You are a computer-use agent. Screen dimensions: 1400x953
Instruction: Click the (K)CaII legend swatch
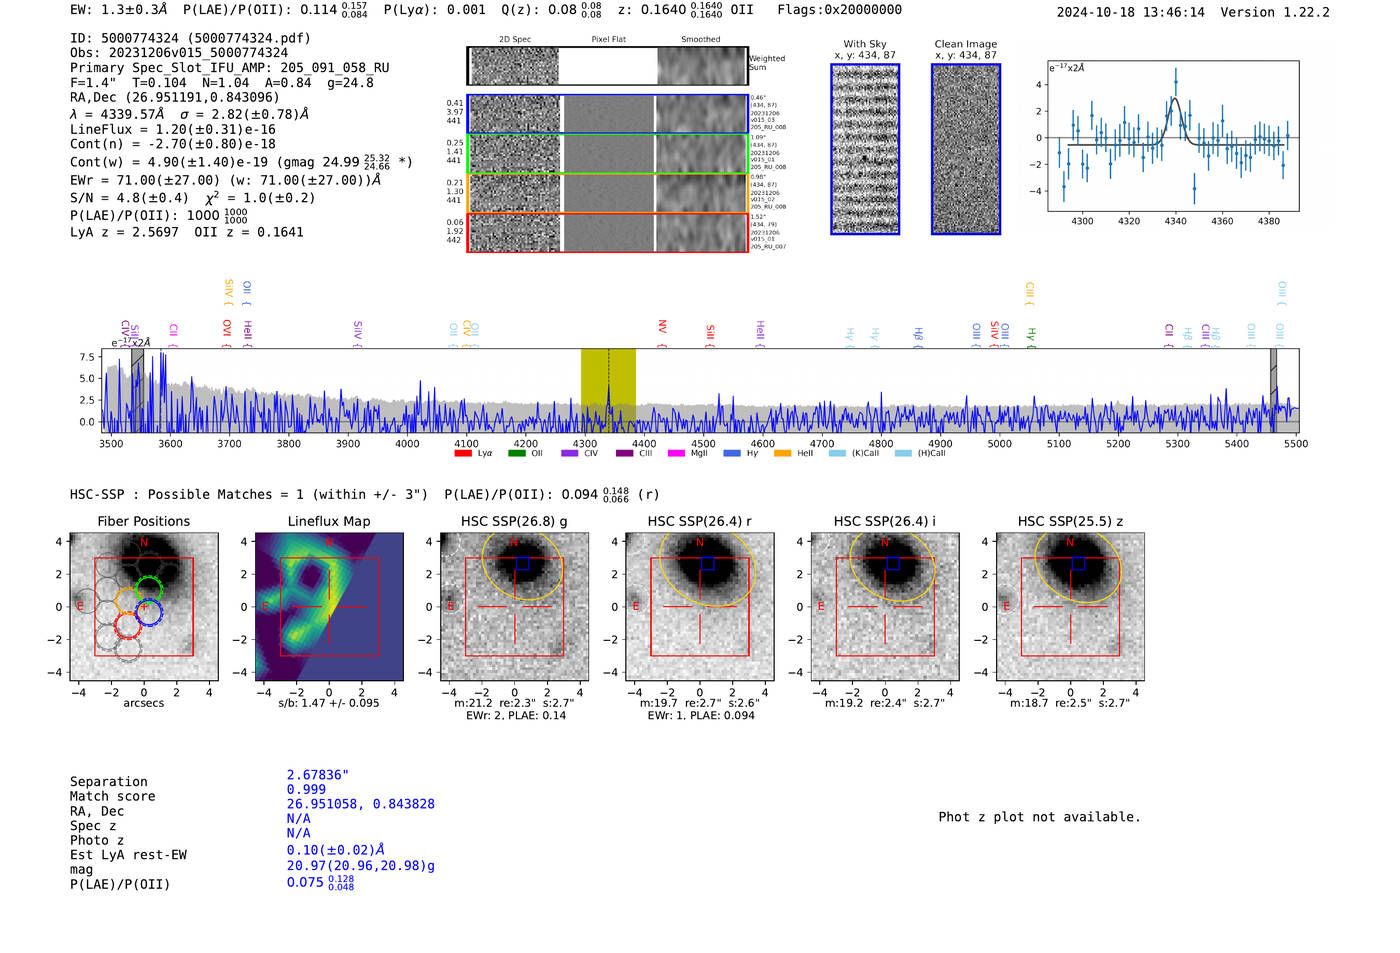point(837,453)
